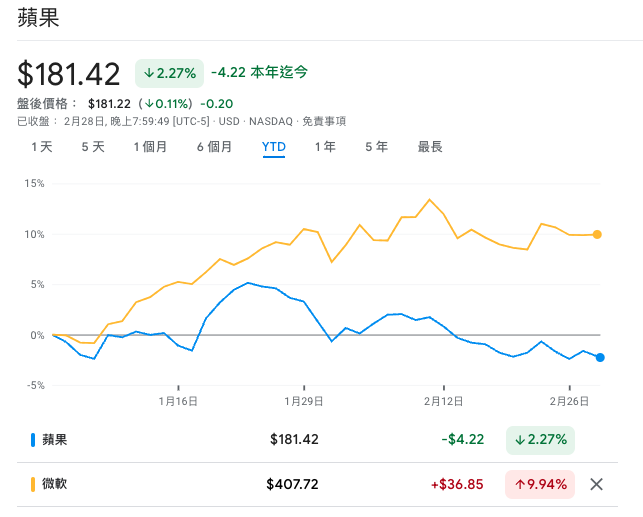Screen dimensions: 643x517
Task: Click the 微軟 row name
Action: (54, 484)
